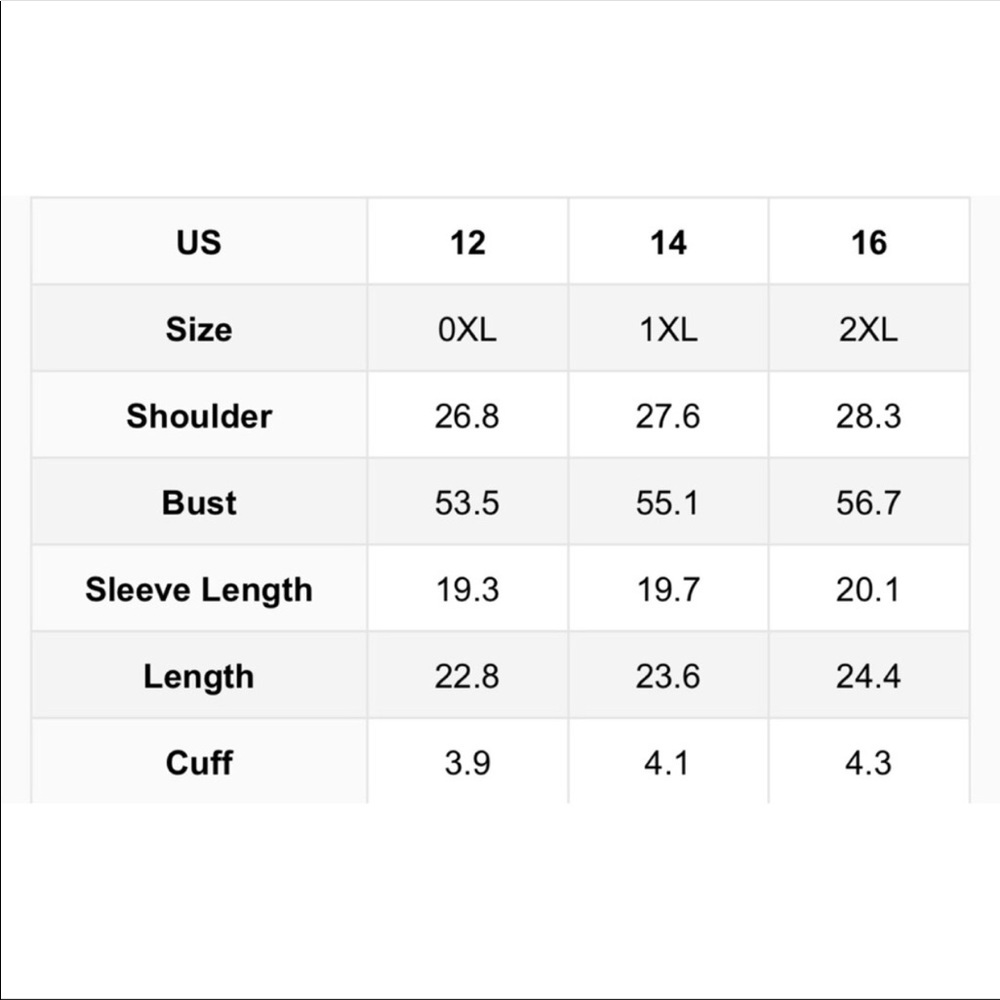Click the 24.4 length value
Screen dimensions: 1000x1000
point(868,677)
